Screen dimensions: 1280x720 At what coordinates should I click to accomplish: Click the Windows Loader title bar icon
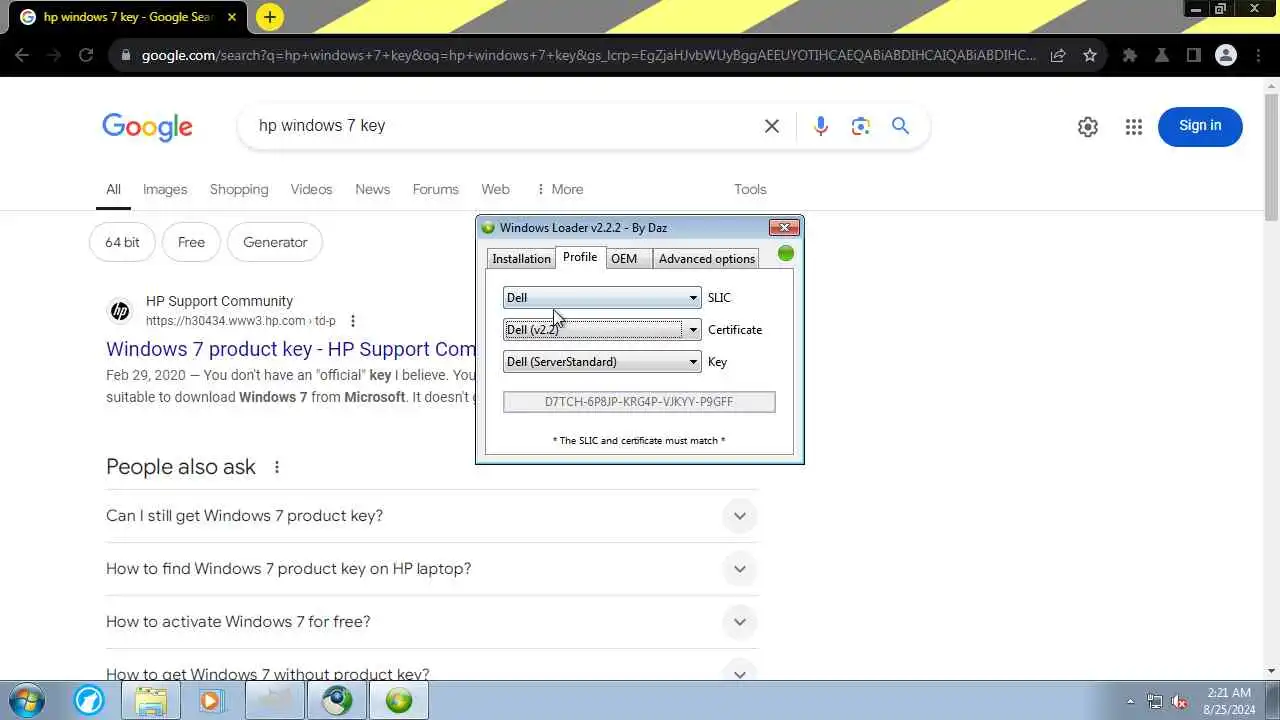488,228
